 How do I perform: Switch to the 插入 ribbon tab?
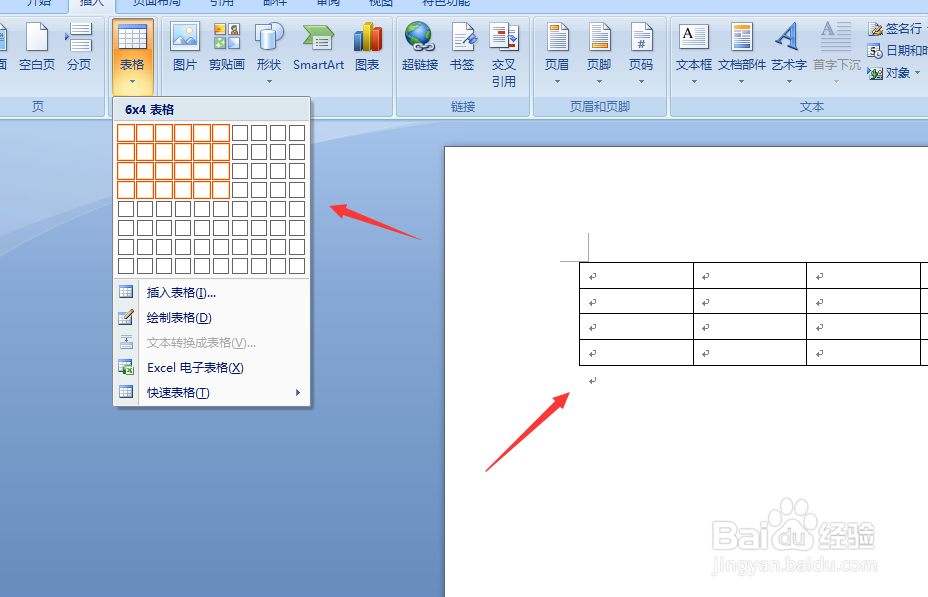point(92,4)
